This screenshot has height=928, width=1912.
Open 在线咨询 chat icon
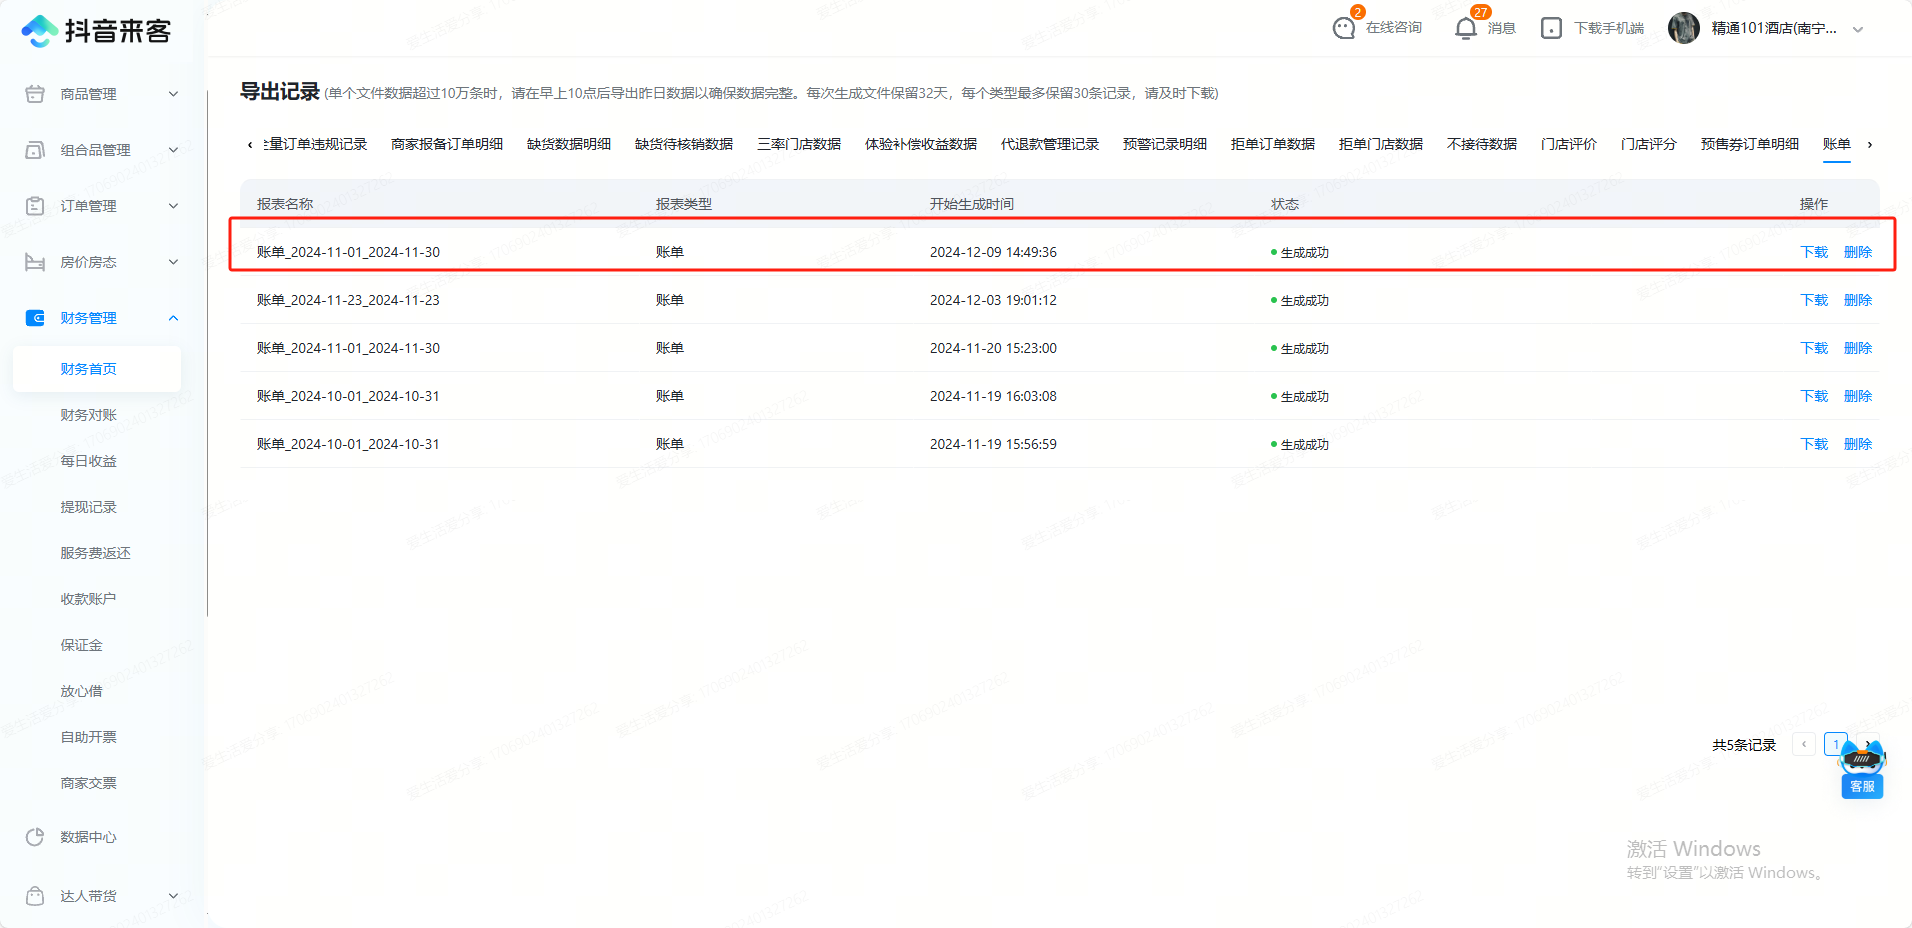point(1344,28)
